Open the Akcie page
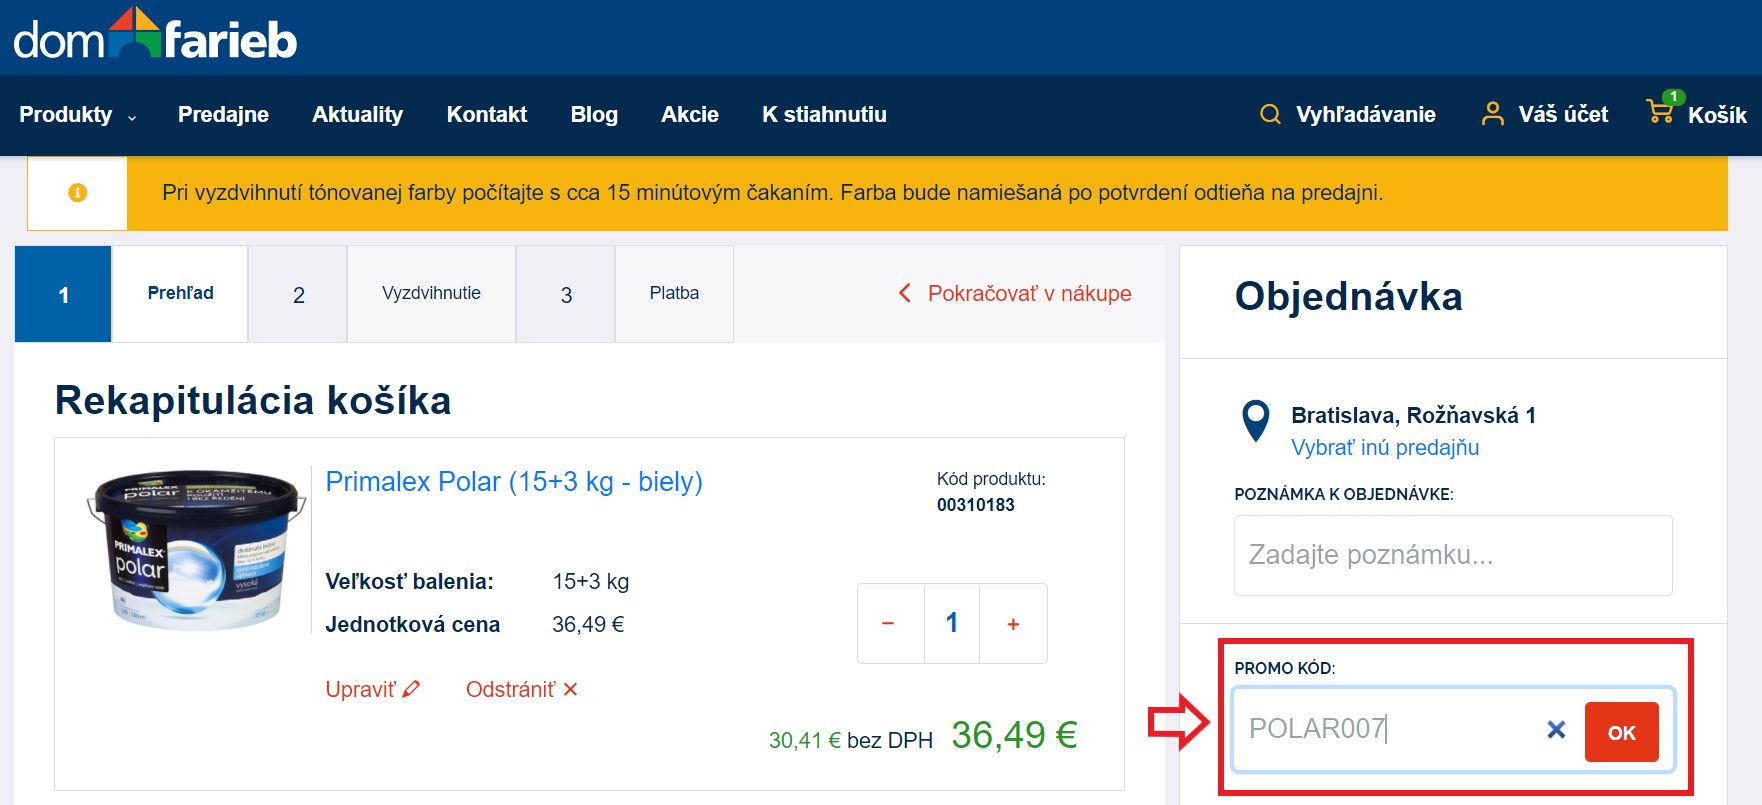Viewport: 1762px width, 805px height. coord(690,115)
